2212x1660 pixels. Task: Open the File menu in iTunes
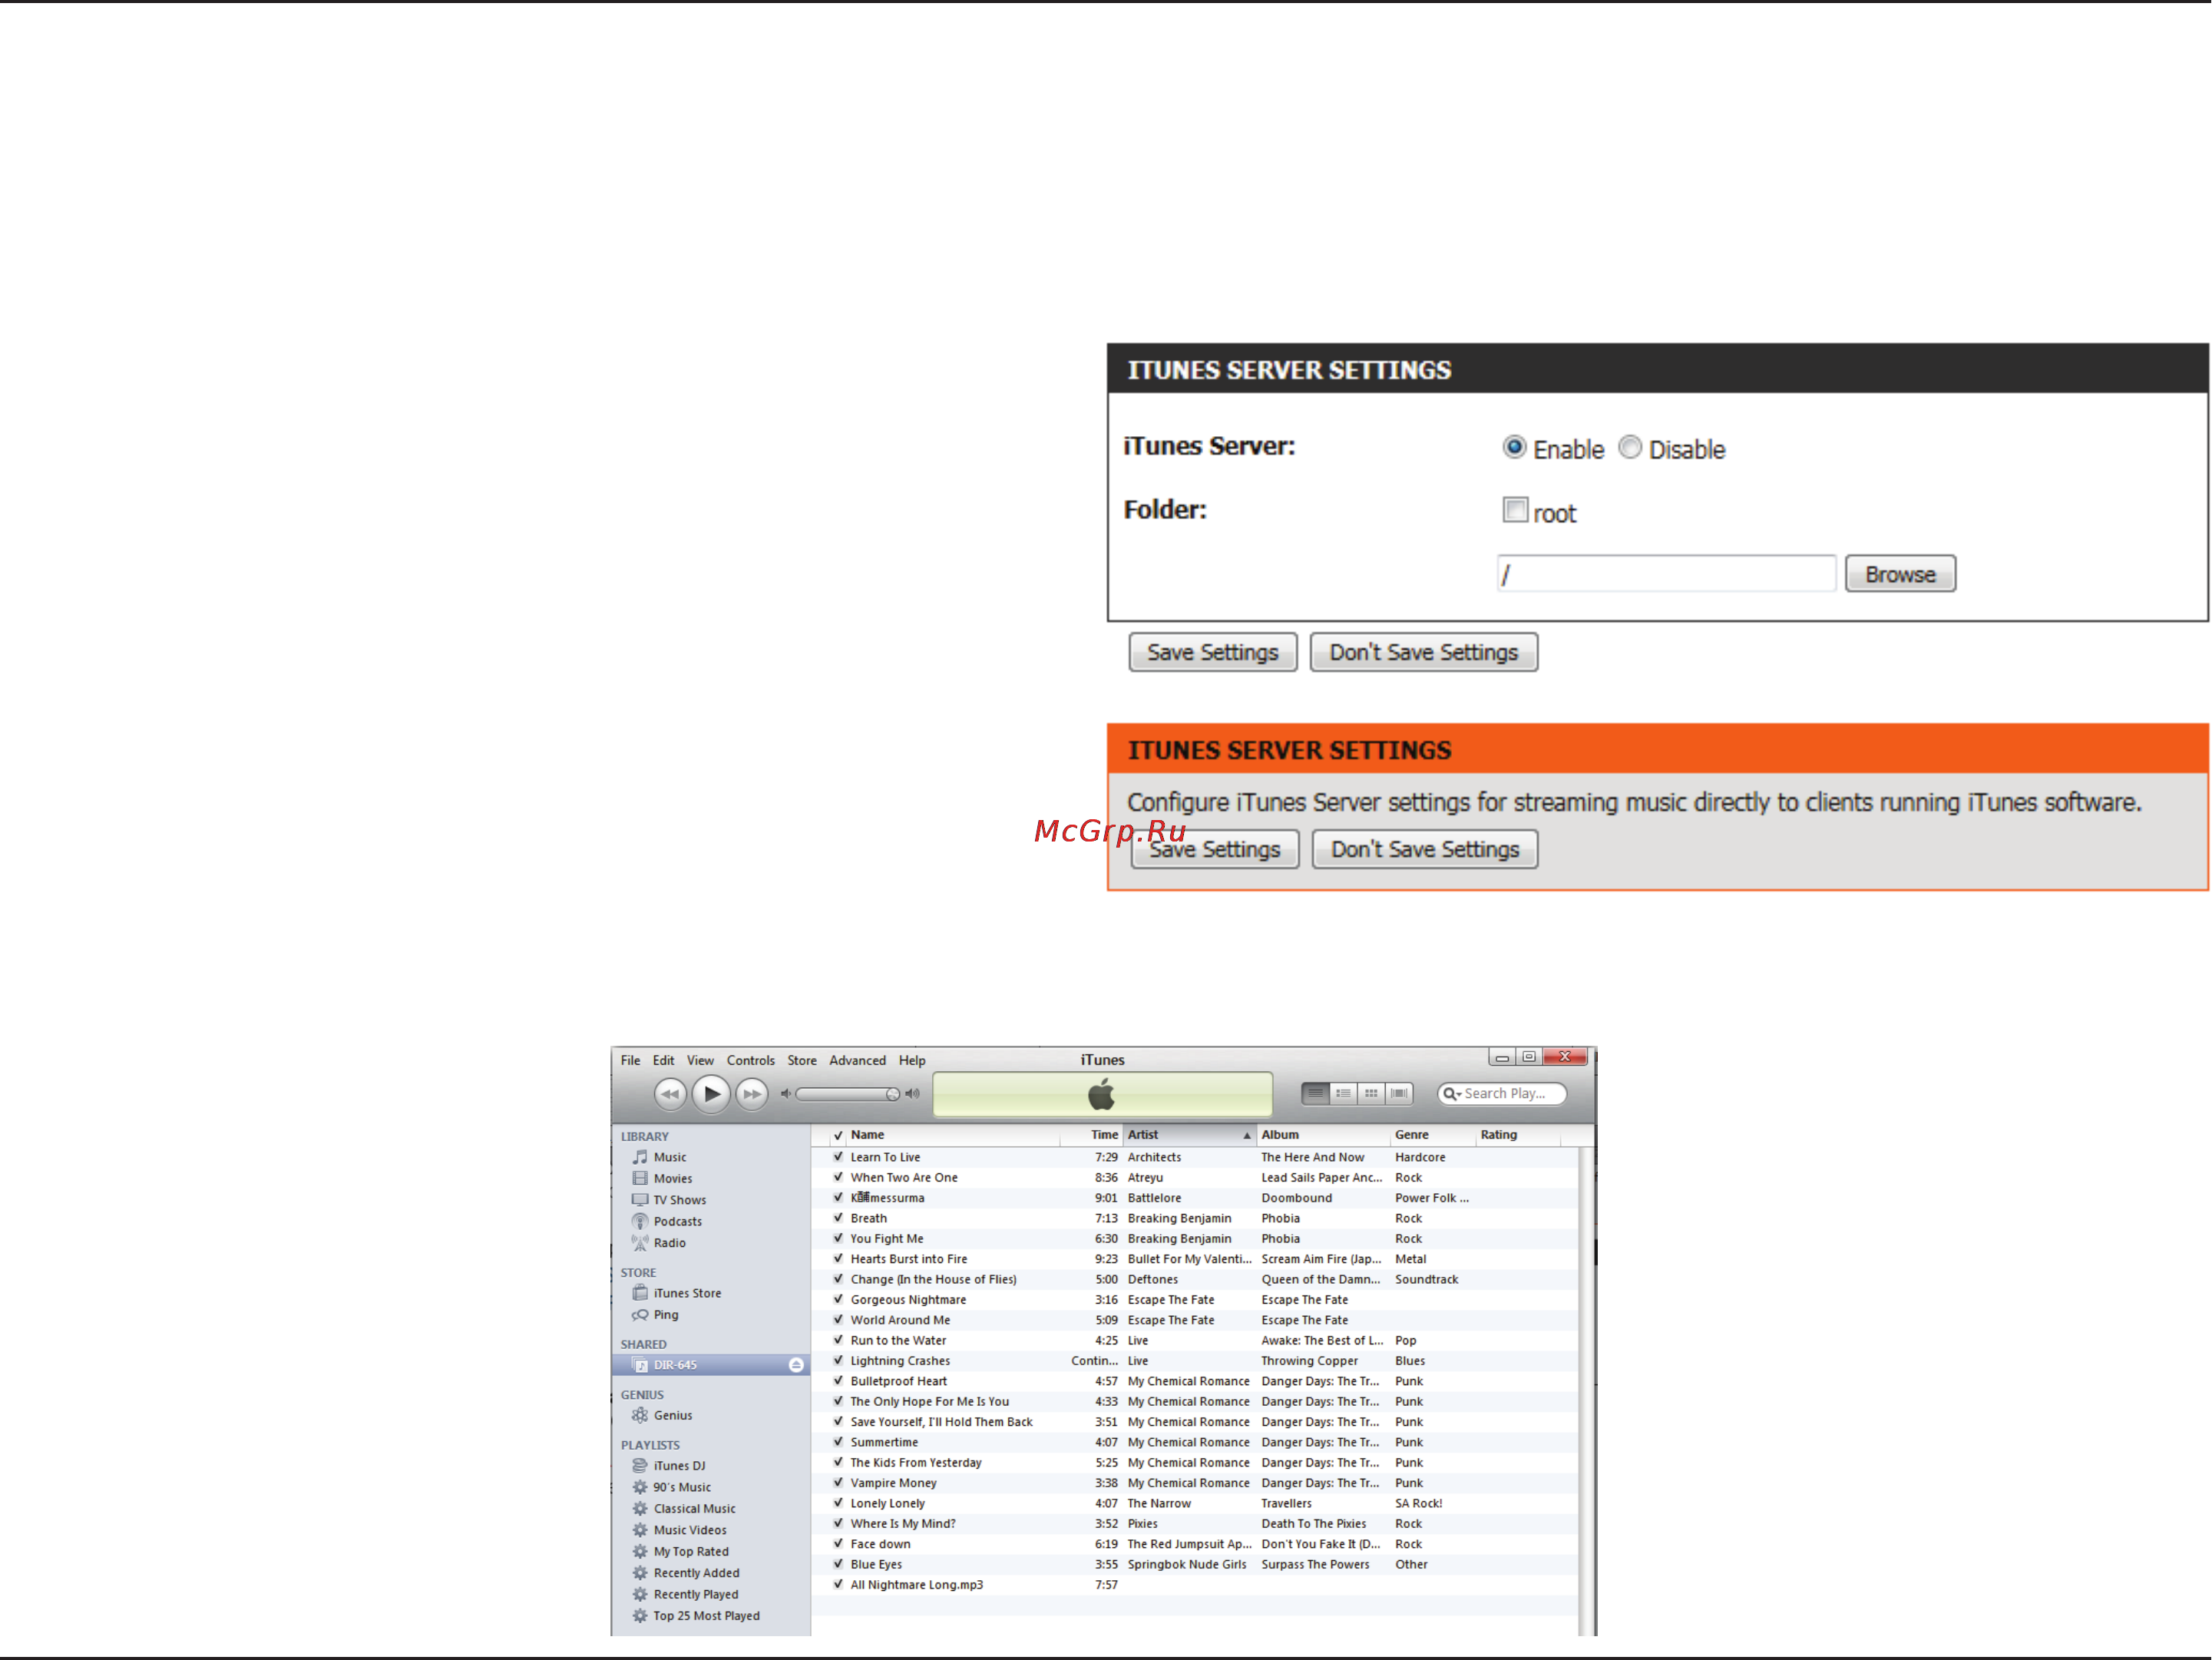tap(630, 1060)
